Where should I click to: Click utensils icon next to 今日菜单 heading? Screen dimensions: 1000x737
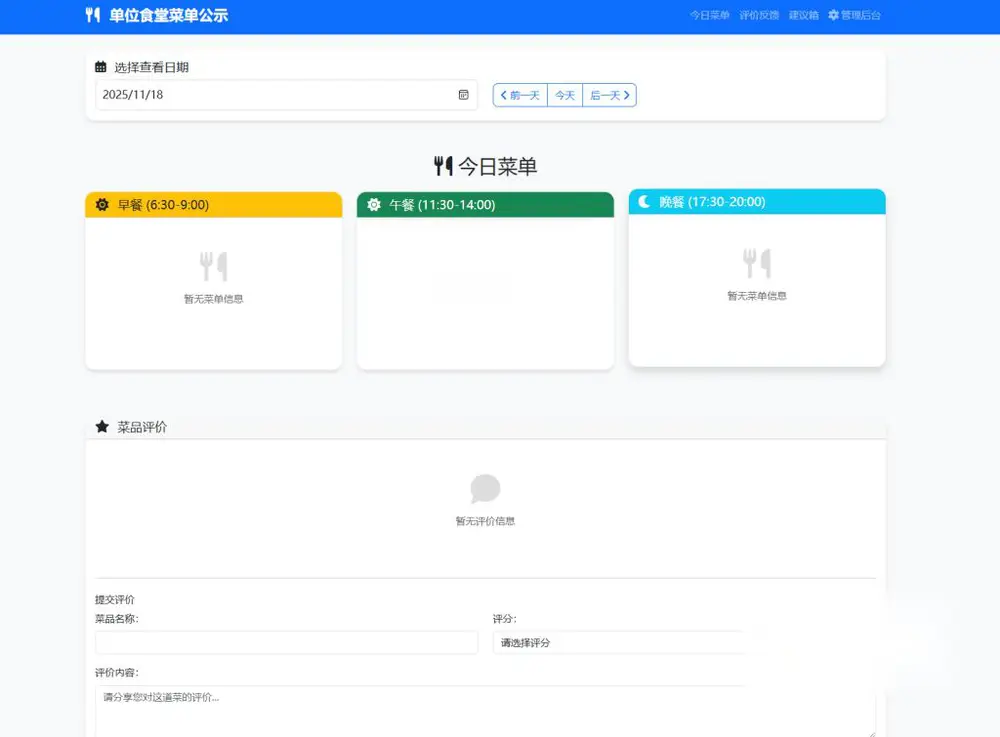click(x=443, y=166)
